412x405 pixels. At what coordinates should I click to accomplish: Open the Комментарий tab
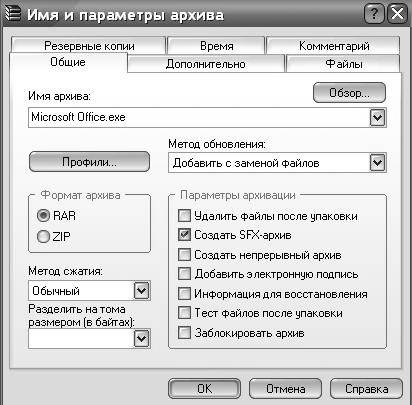pyautogui.click(x=334, y=46)
